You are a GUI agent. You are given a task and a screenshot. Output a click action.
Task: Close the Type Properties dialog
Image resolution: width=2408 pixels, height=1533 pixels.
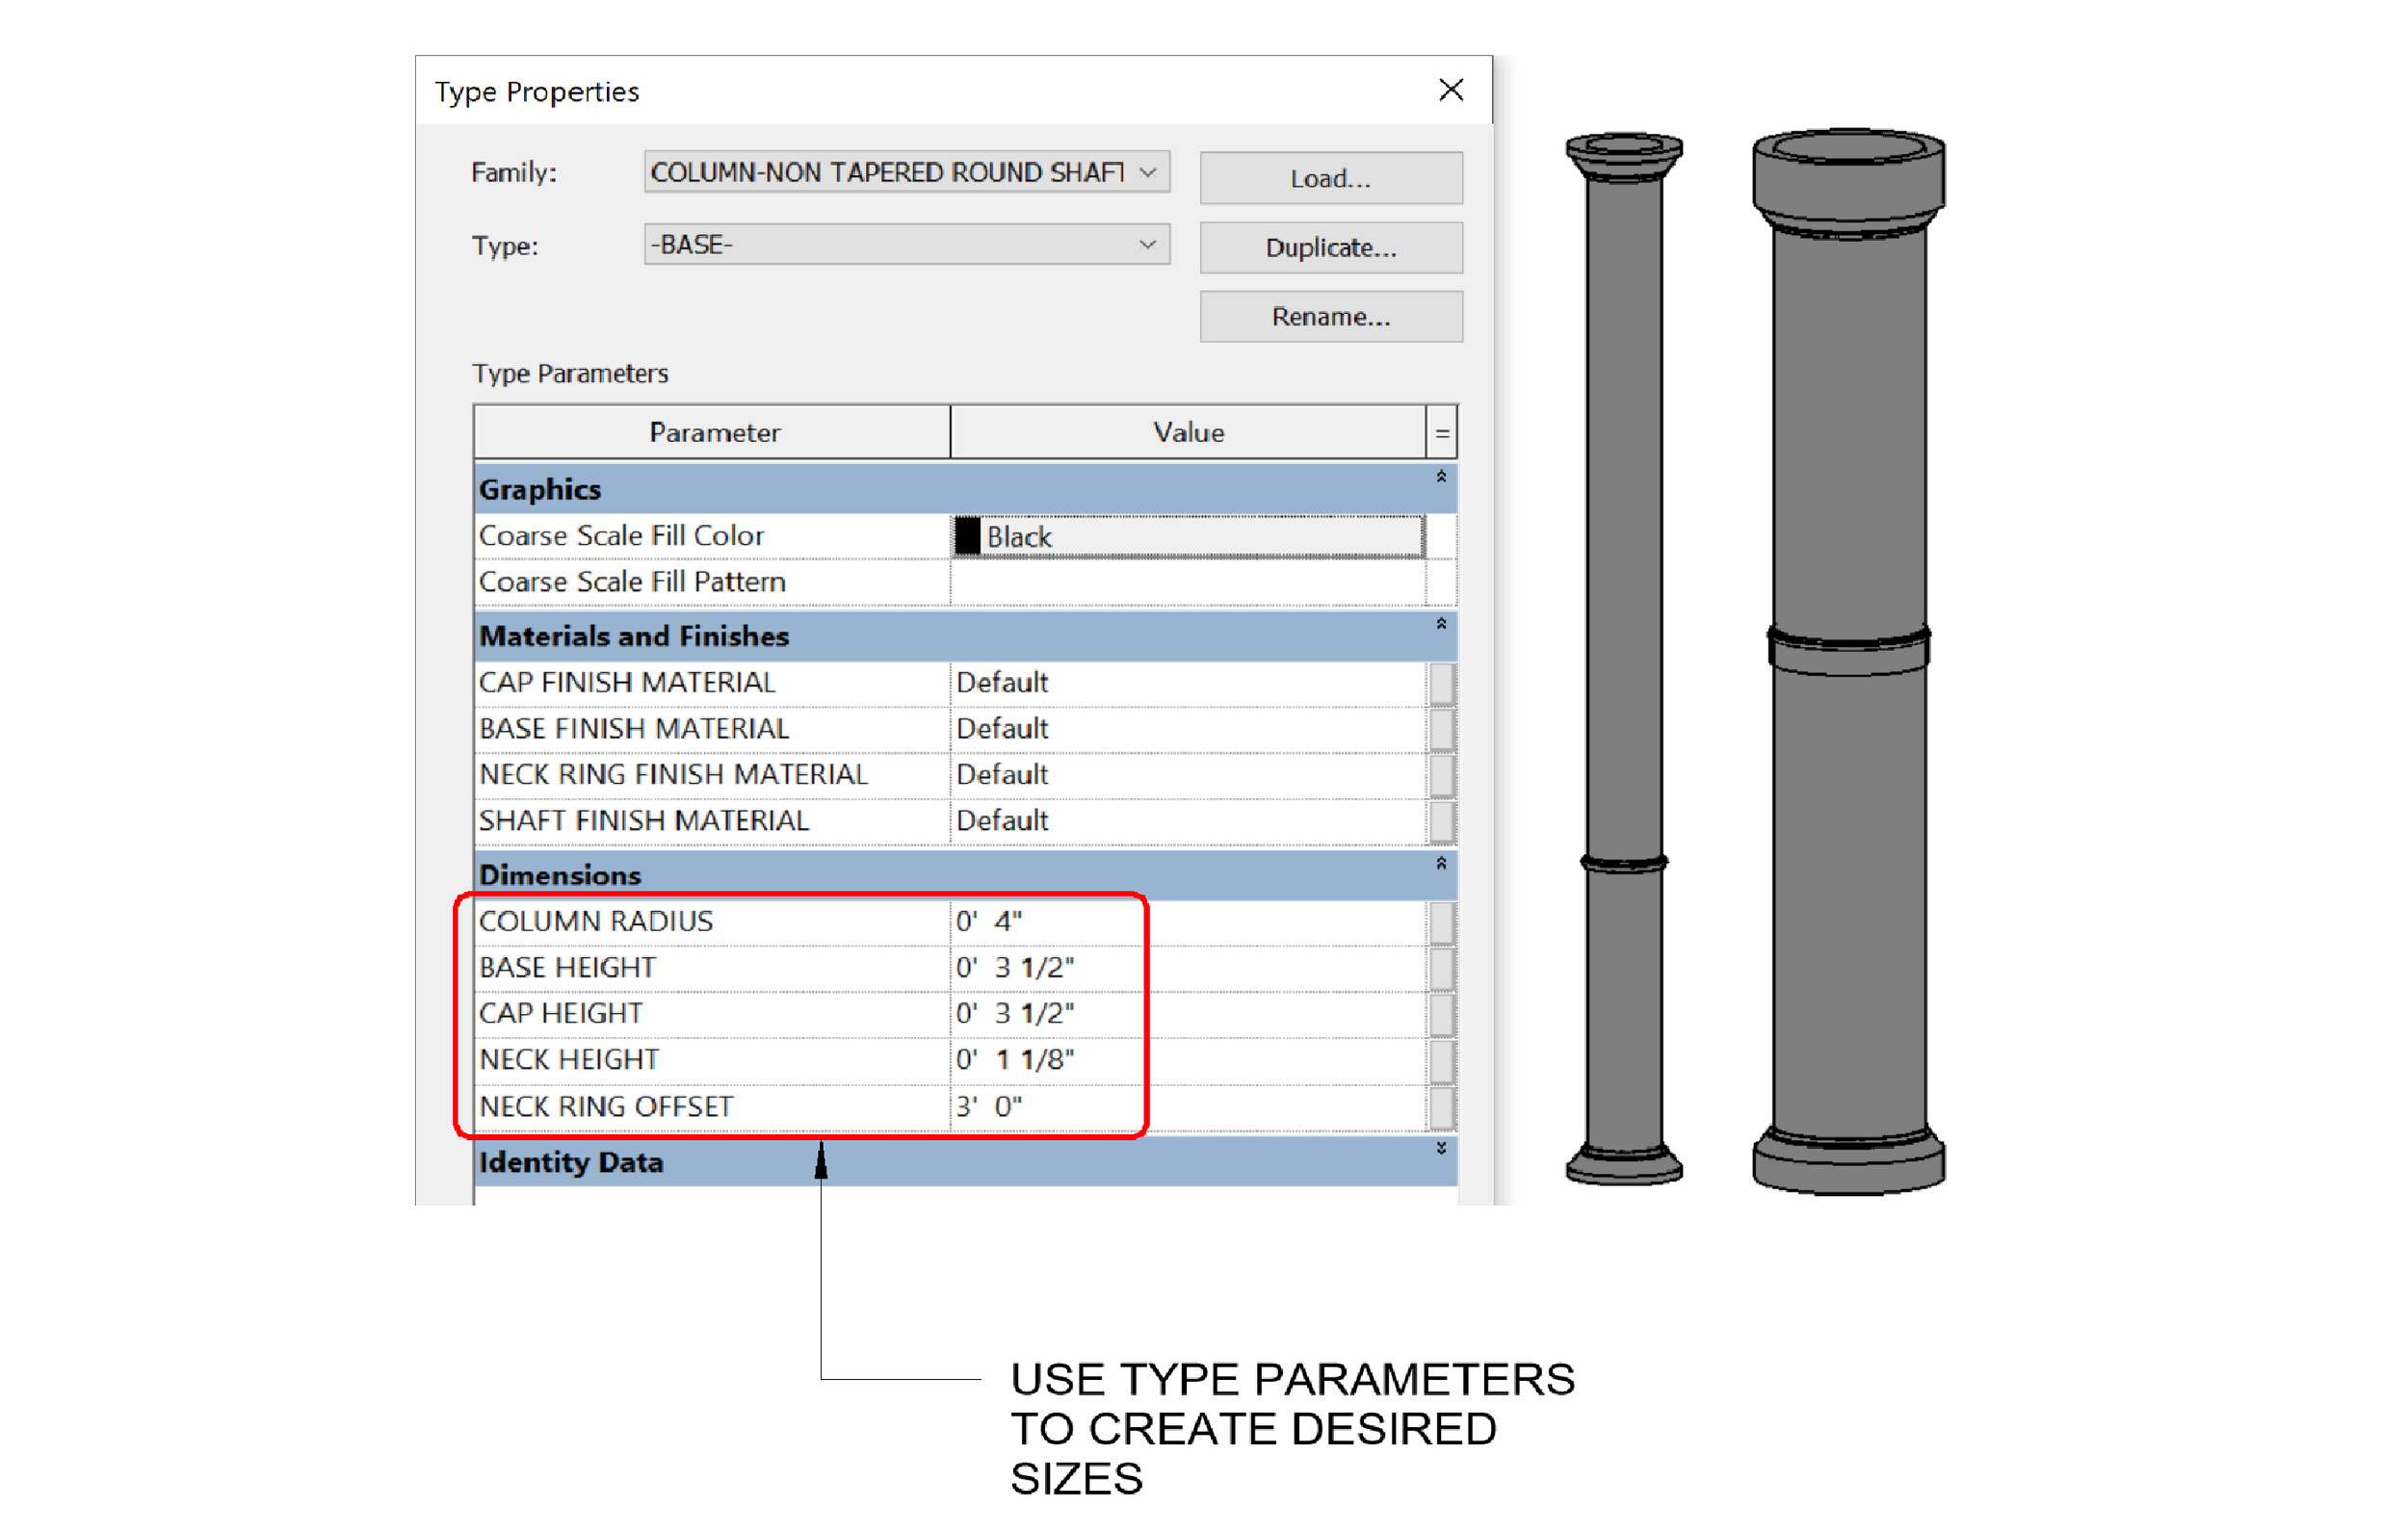[x=1450, y=90]
